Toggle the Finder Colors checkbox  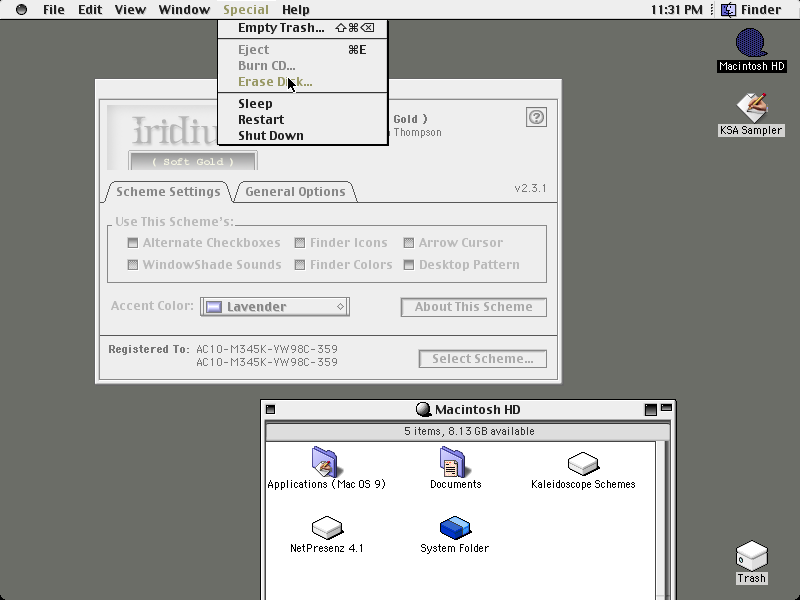tap(300, 265)
